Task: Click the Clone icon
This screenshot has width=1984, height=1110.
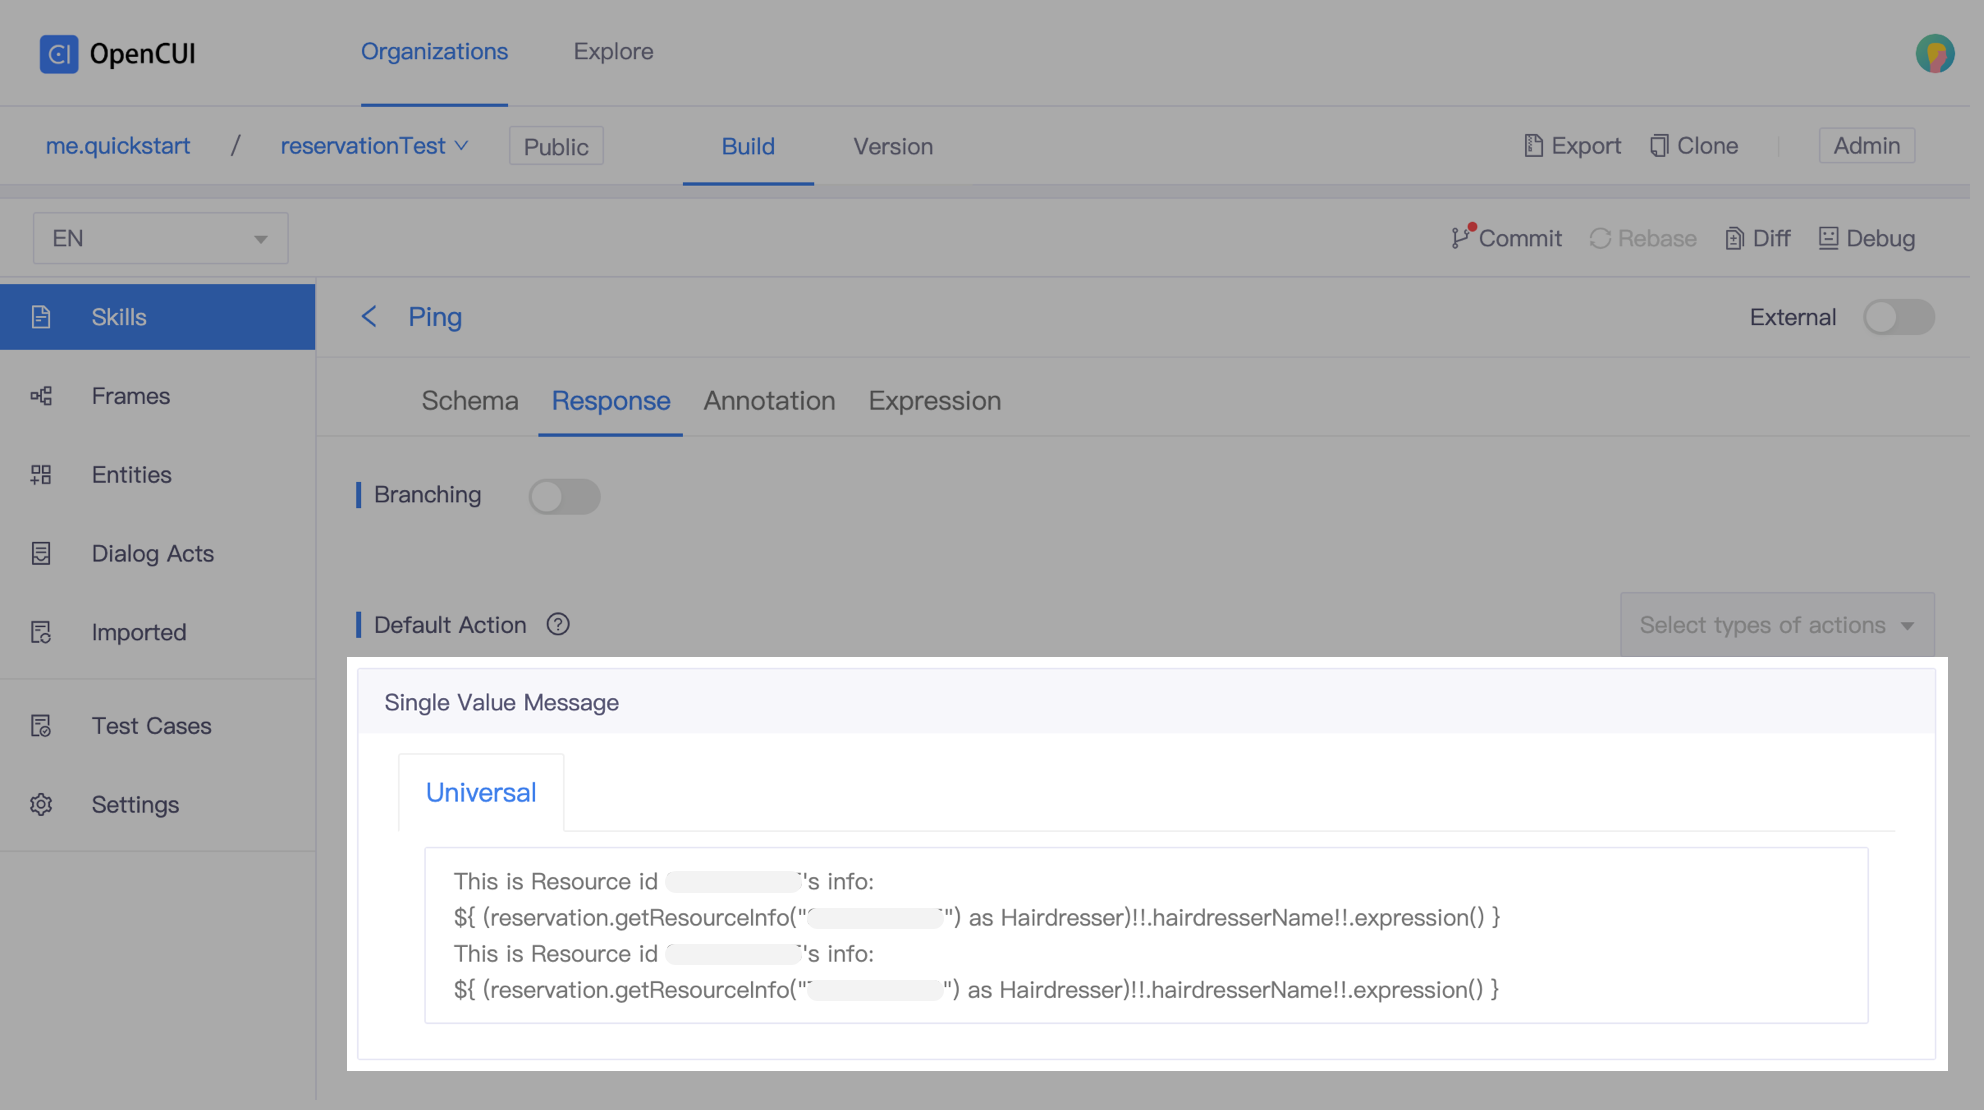Action: click(1659, 145)
